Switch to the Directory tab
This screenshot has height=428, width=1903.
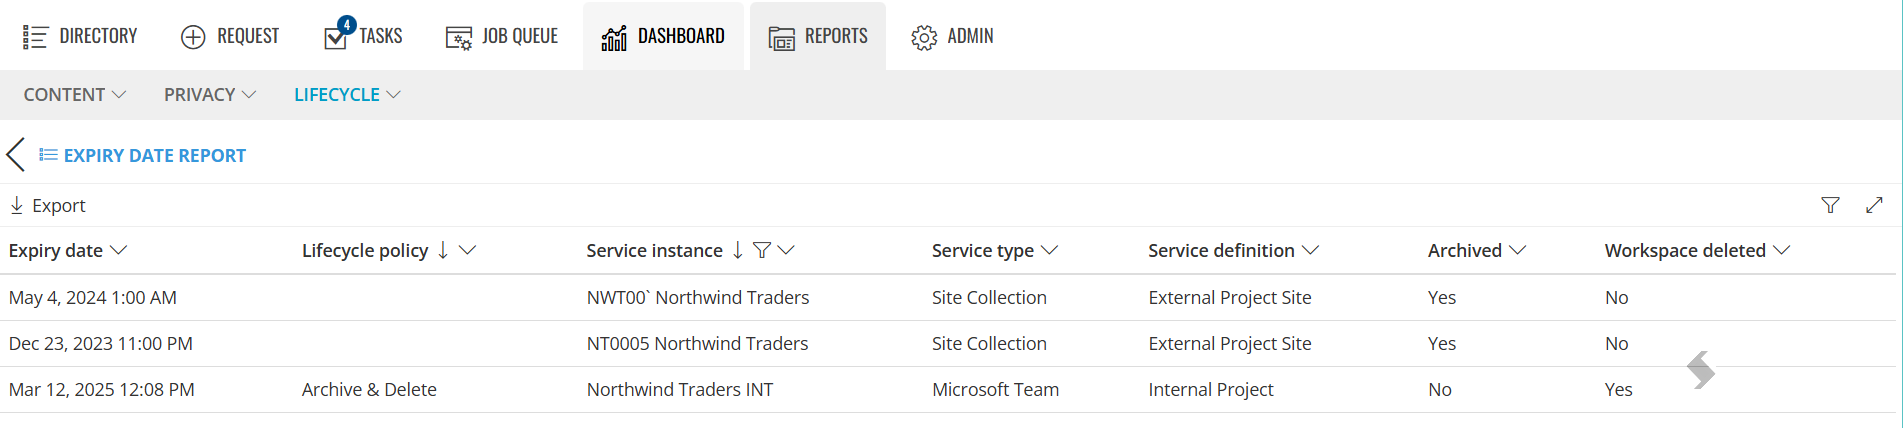coord(80,36)
